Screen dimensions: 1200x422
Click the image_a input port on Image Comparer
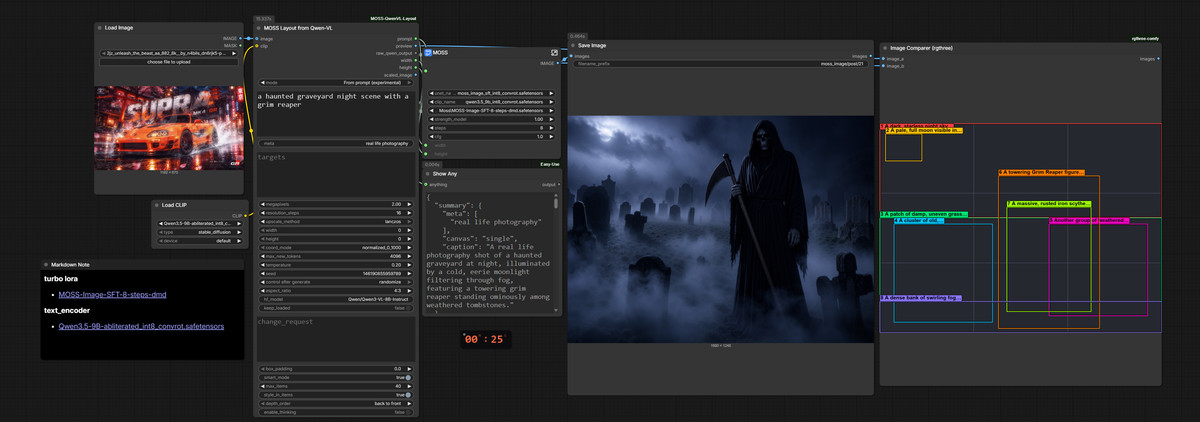883,58
